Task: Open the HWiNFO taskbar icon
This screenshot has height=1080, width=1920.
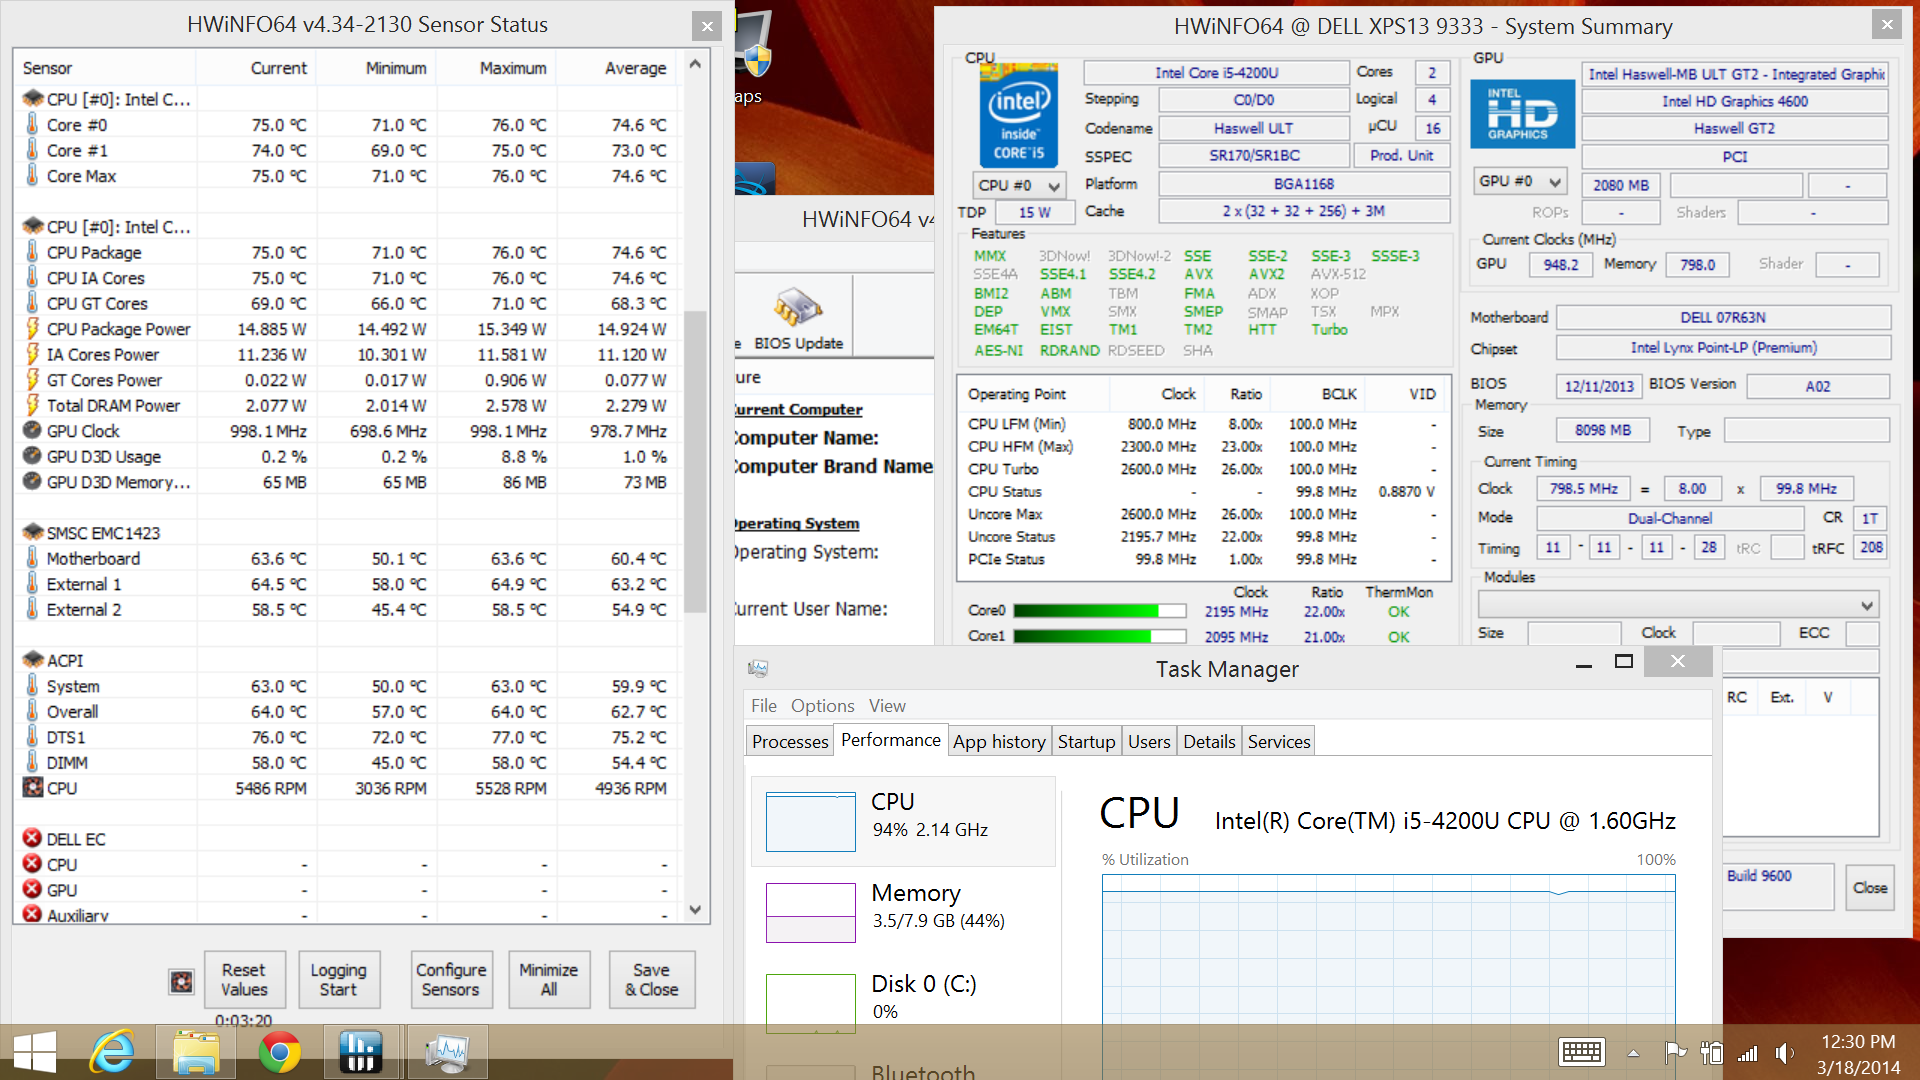Action: click(x=360, y=1052)
